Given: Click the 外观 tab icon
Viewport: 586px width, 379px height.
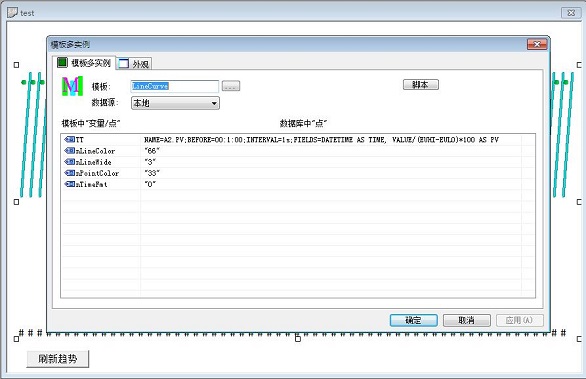Looking at the screenshot, I should tap(123, 64).
